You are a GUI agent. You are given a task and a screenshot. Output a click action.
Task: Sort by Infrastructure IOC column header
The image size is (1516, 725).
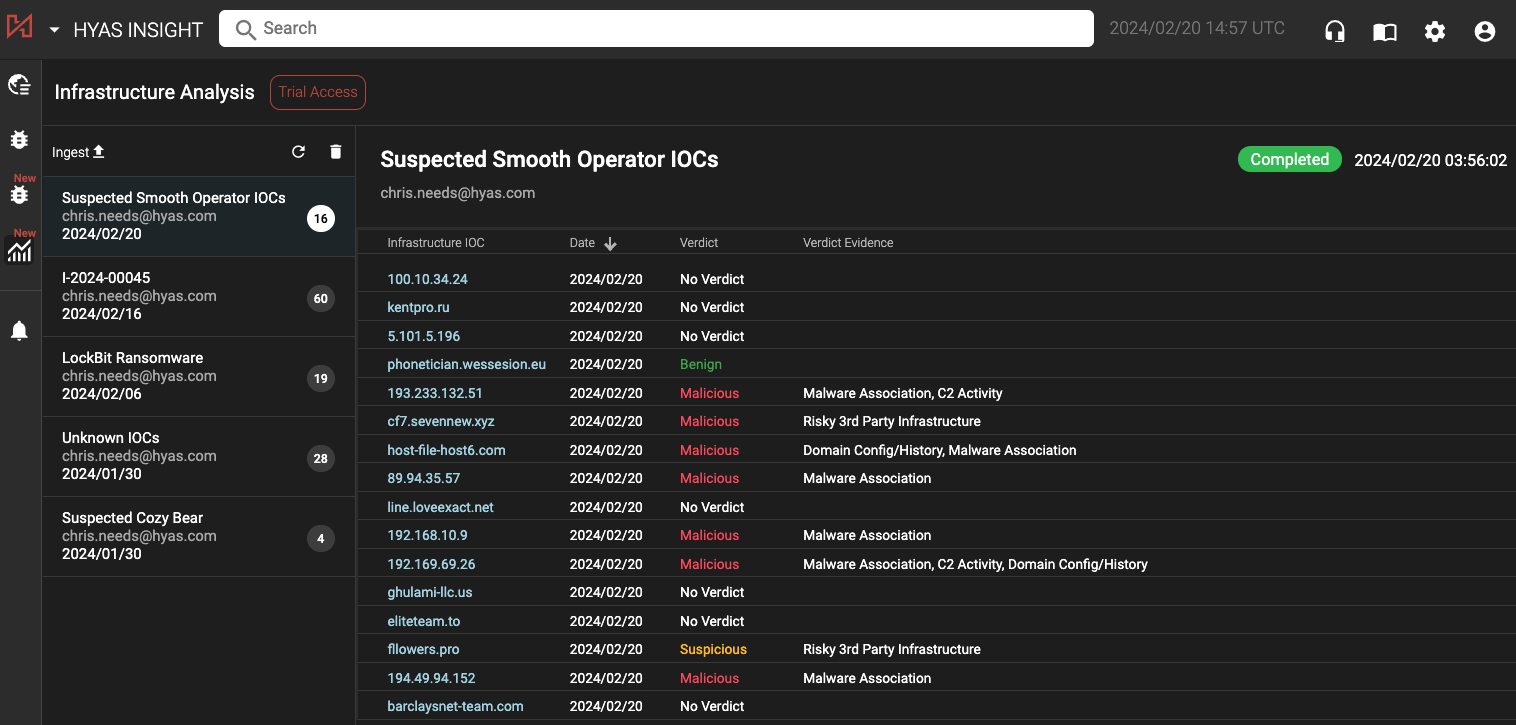pyautogui.click(x=436, y=243)
